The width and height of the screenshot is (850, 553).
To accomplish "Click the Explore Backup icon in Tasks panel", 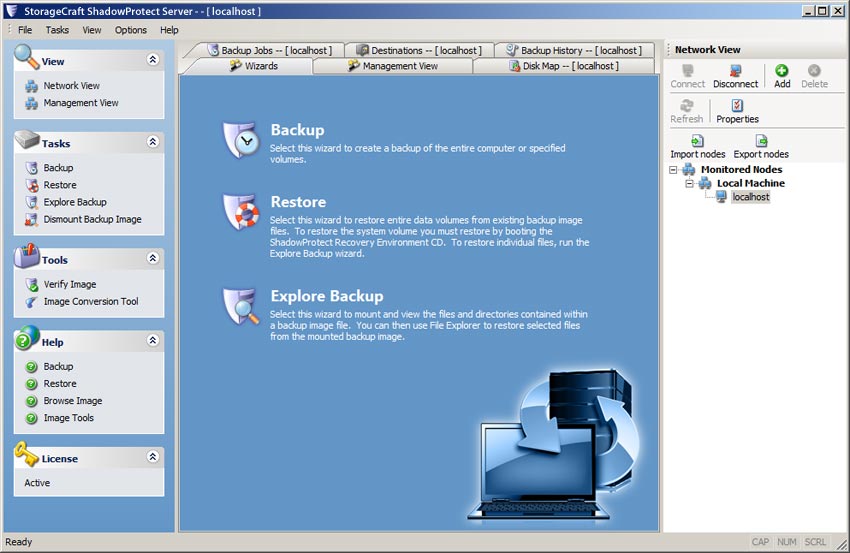I will pyautogui.click(x=31, y=202).
